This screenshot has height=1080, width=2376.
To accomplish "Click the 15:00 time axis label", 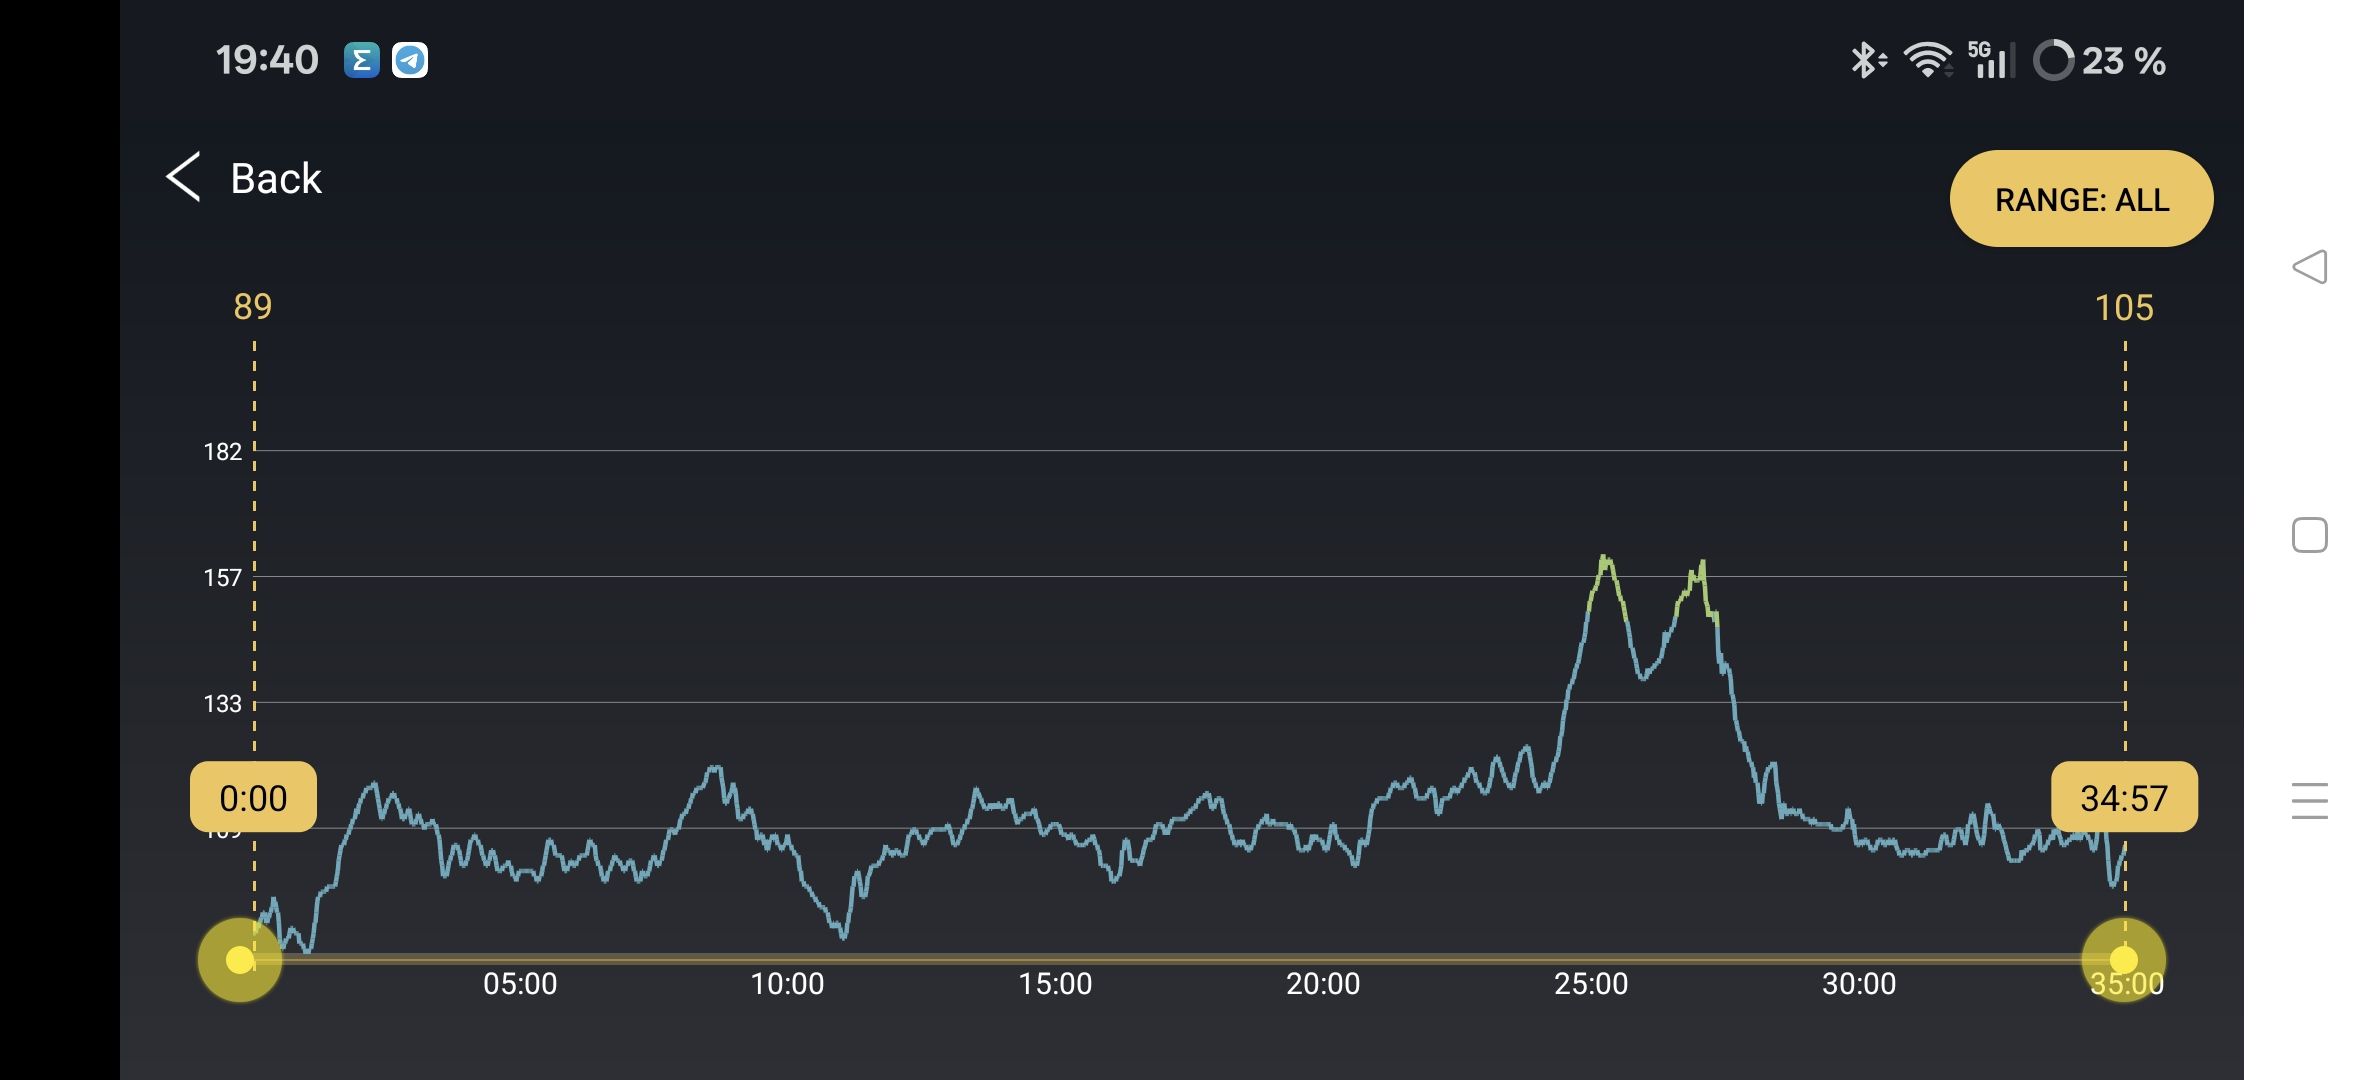I will 1055,984.
